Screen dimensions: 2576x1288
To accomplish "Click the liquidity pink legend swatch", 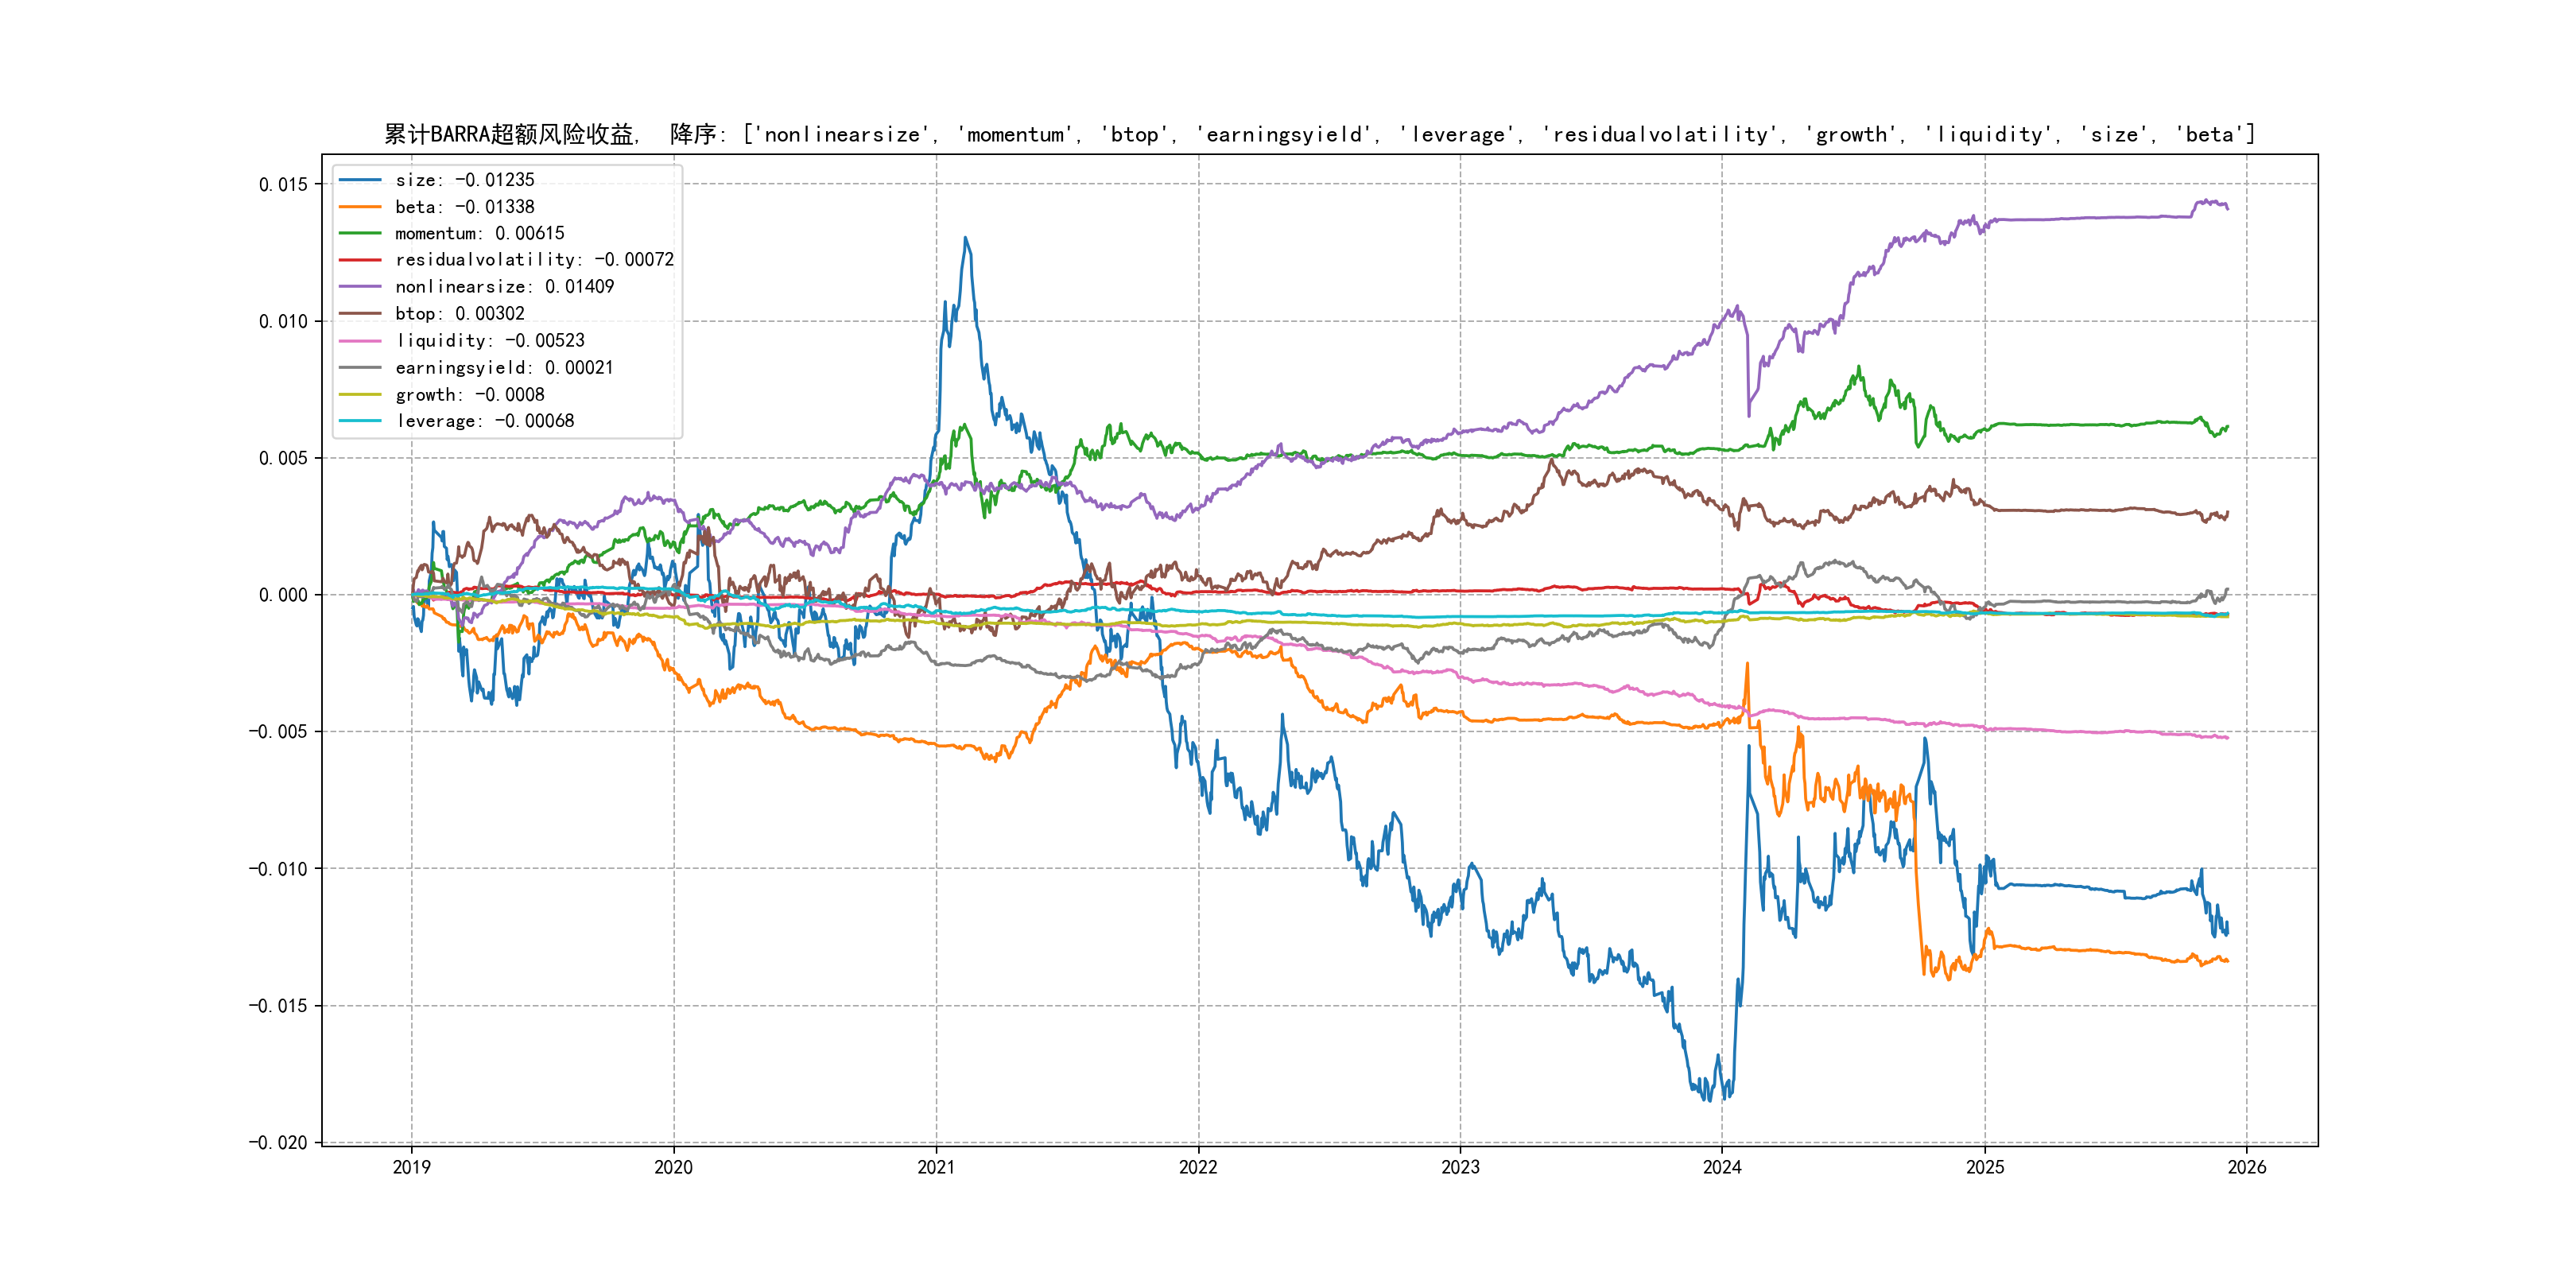I will tap(360, 341).
